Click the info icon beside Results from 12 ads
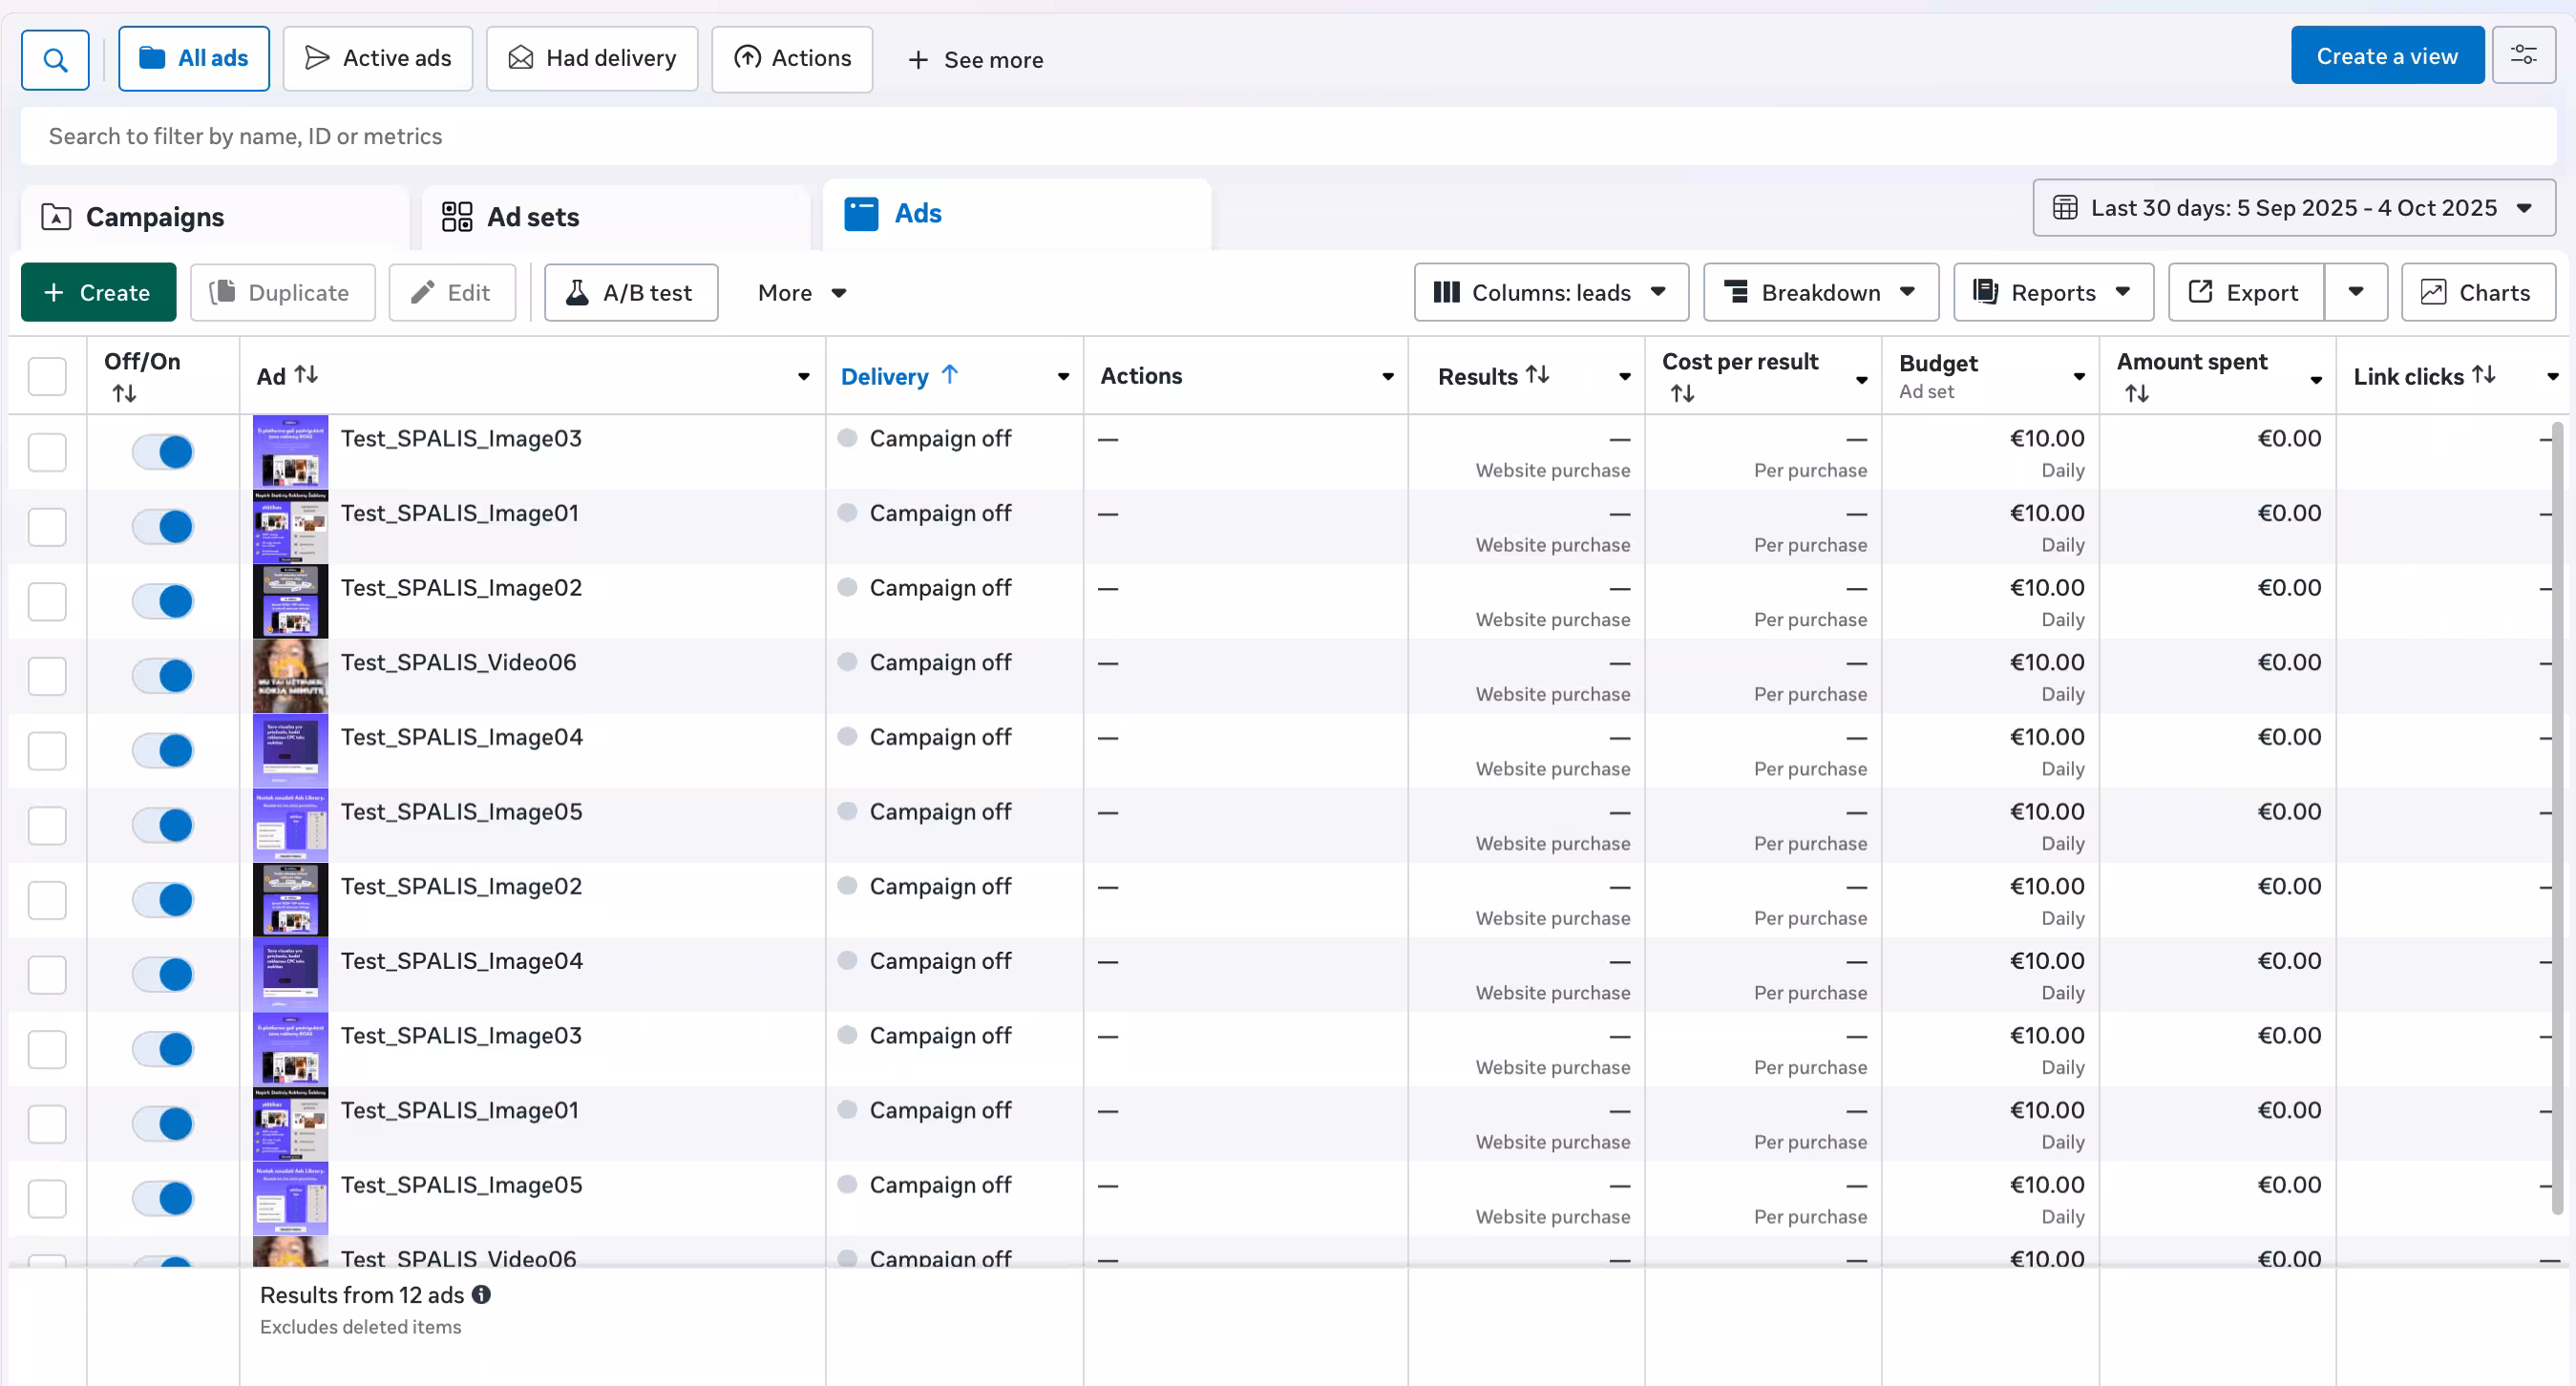Screen dimensions: 2576x1386 tap(481, 1294)
